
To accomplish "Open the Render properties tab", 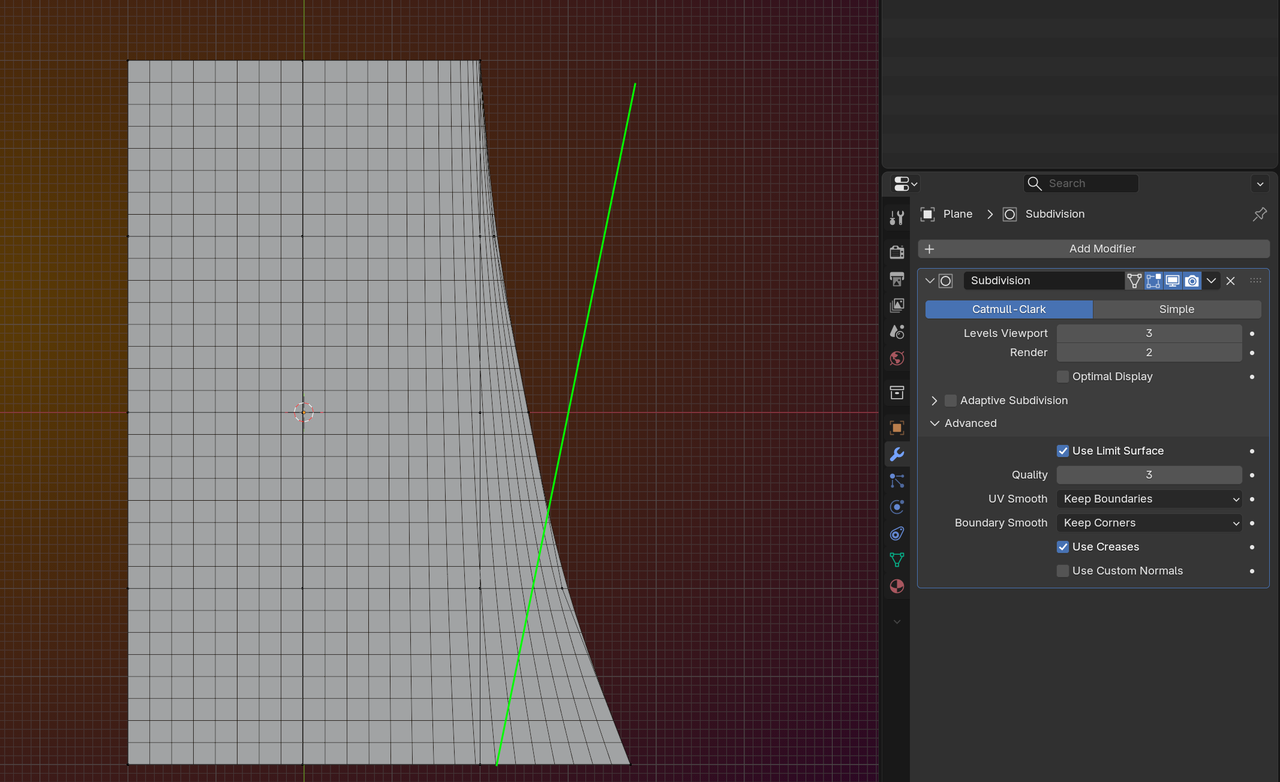I will point(897,252).
